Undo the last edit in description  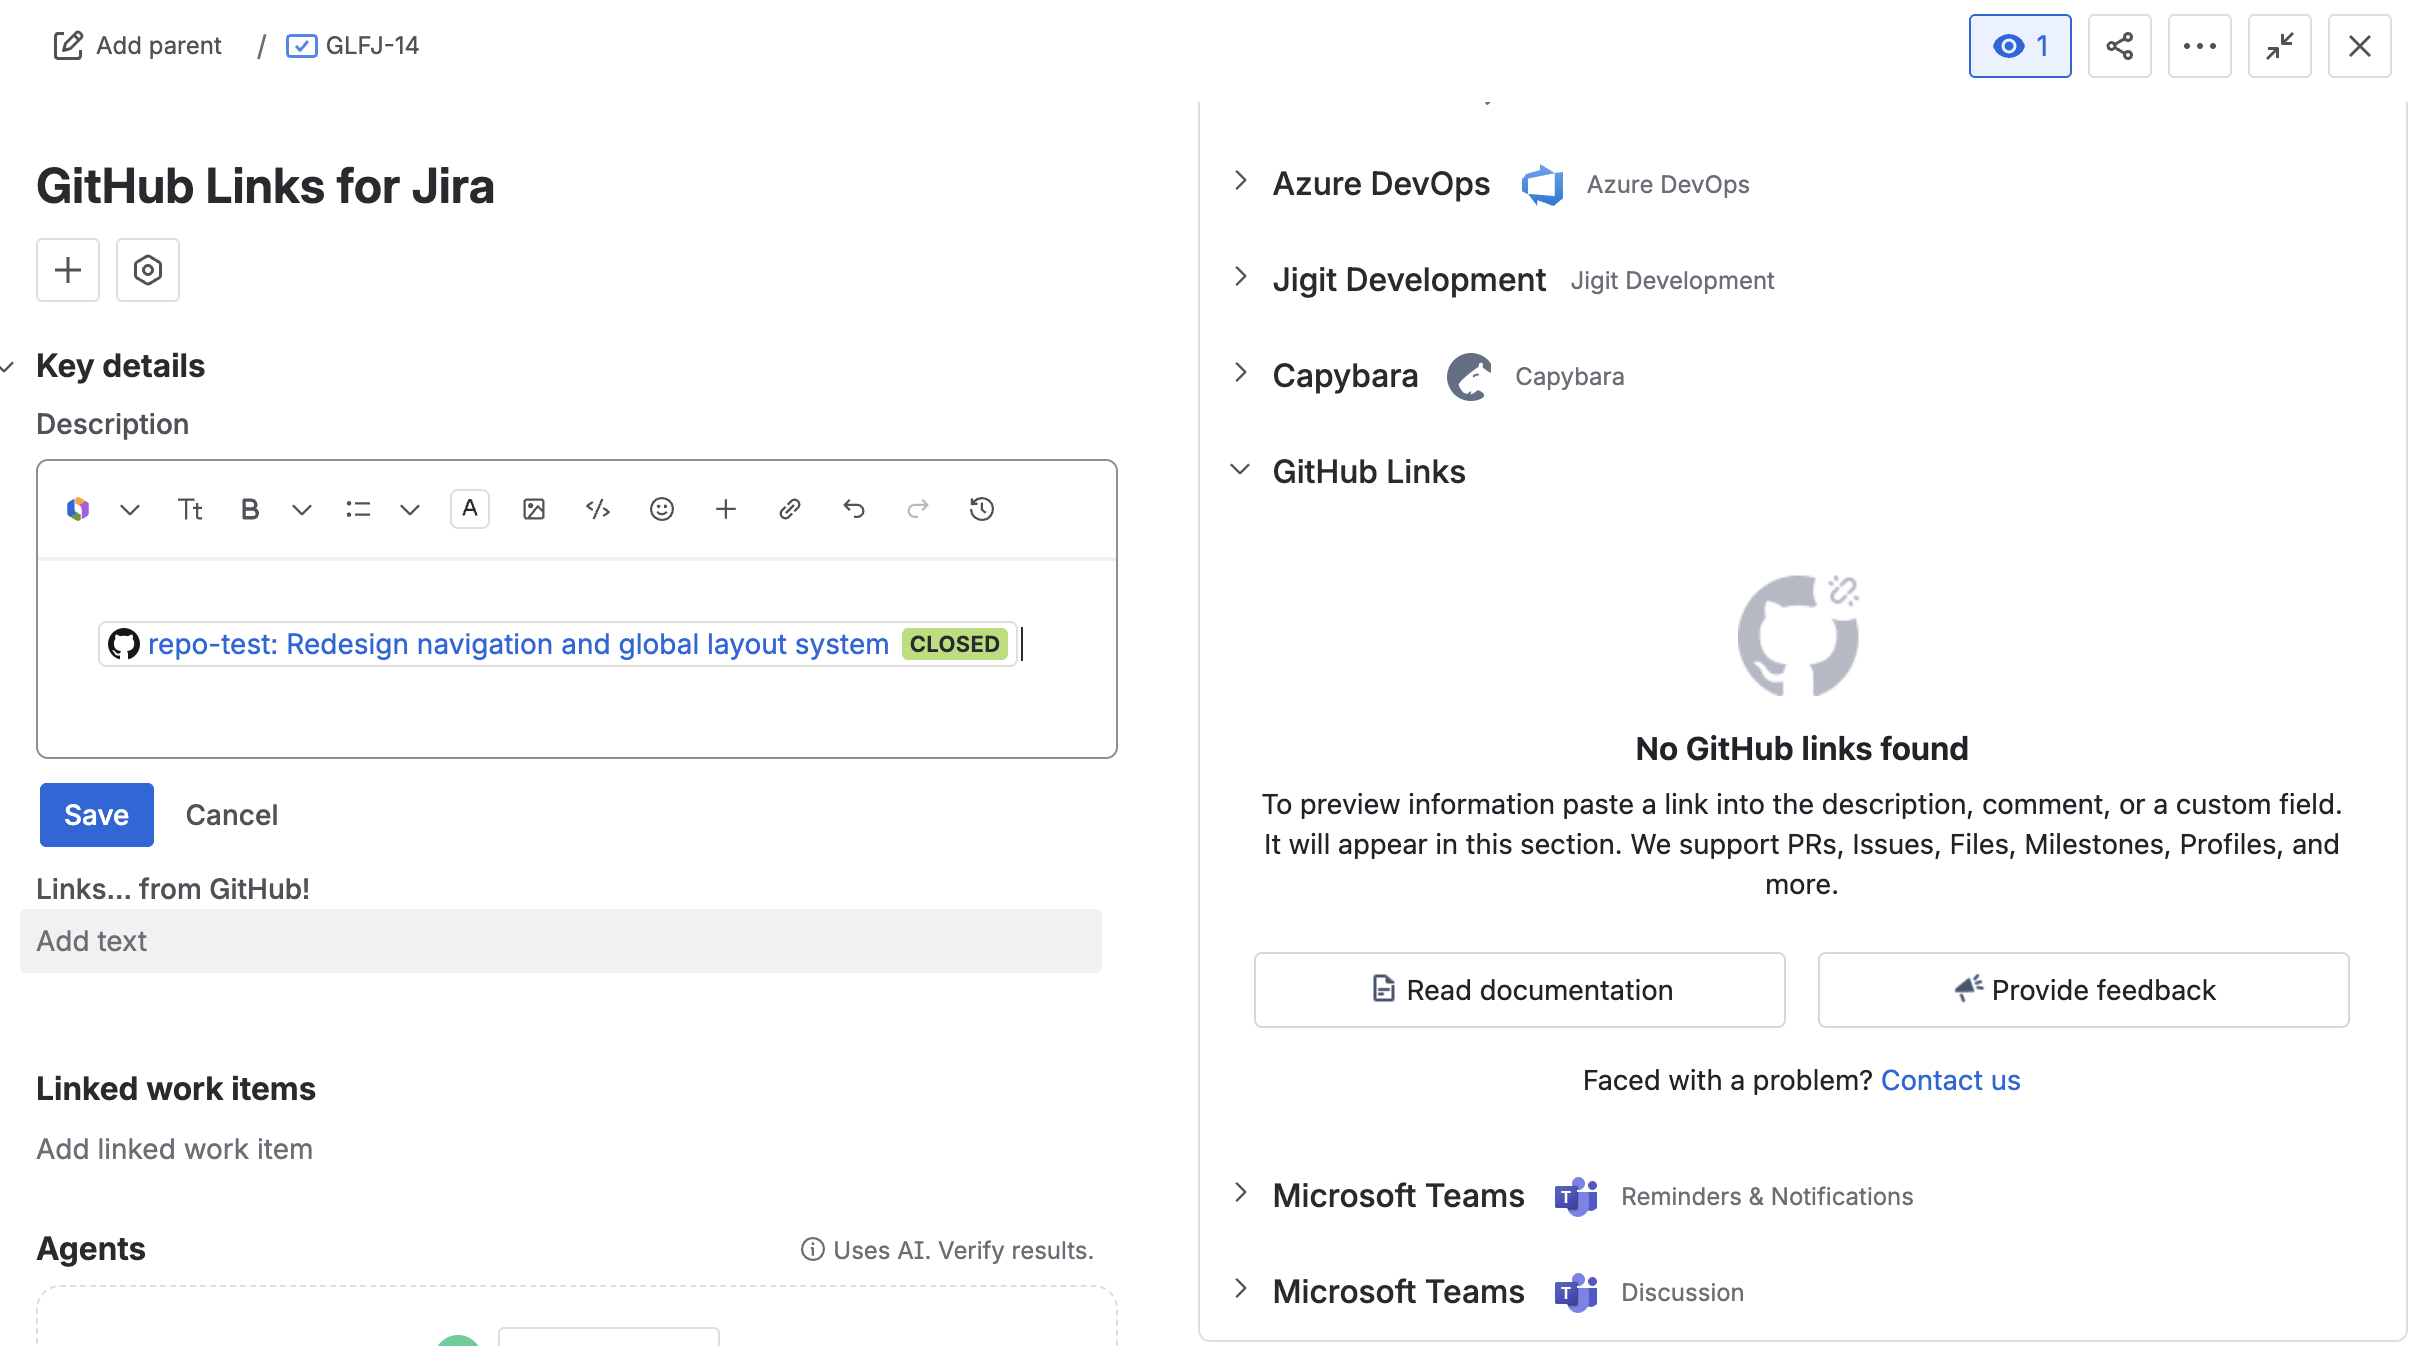[x=853, y=509]
